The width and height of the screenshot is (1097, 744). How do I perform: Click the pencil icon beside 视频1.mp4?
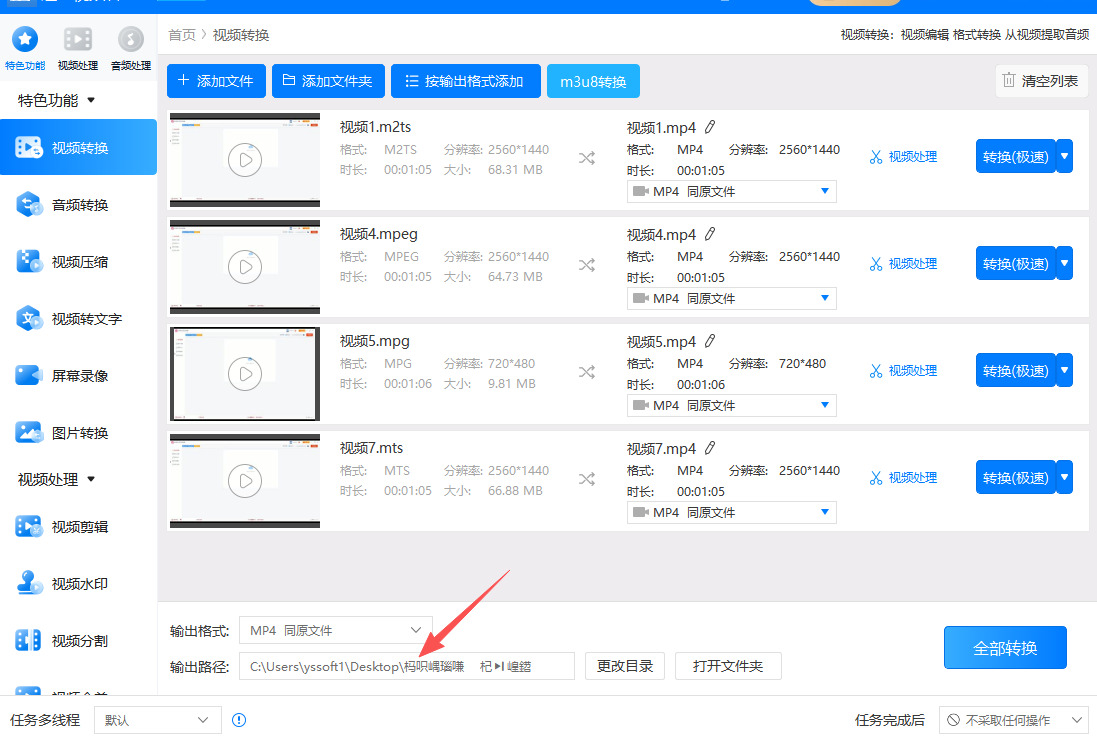point(710,127)
